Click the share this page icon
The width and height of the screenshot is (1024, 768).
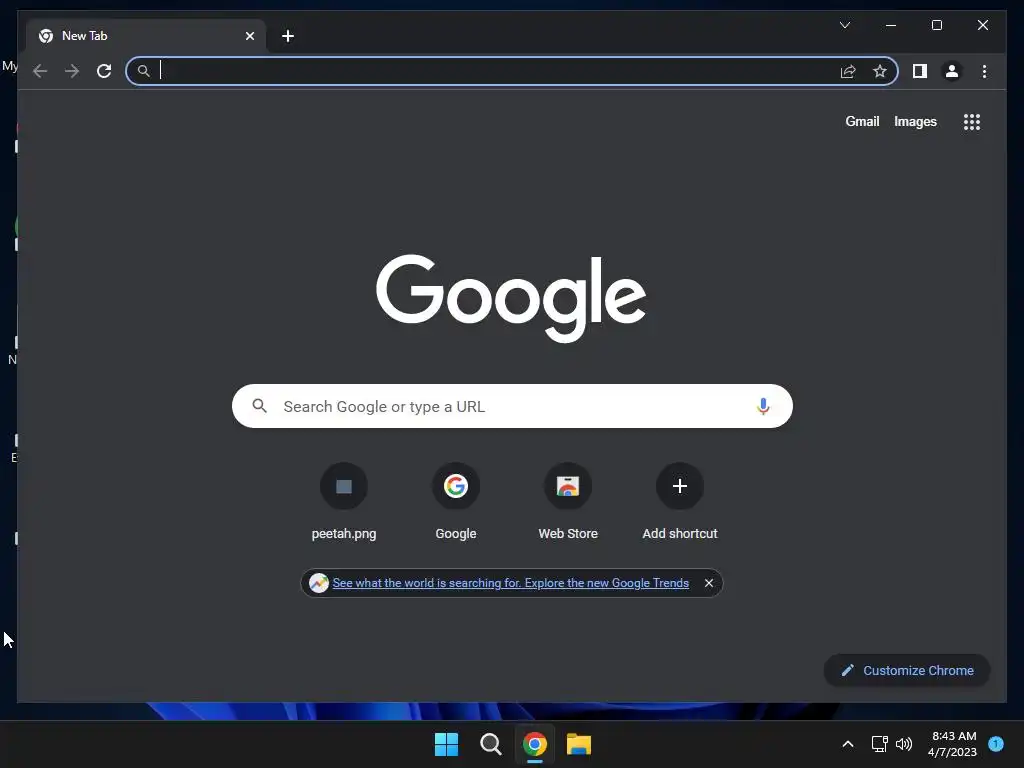848,71
